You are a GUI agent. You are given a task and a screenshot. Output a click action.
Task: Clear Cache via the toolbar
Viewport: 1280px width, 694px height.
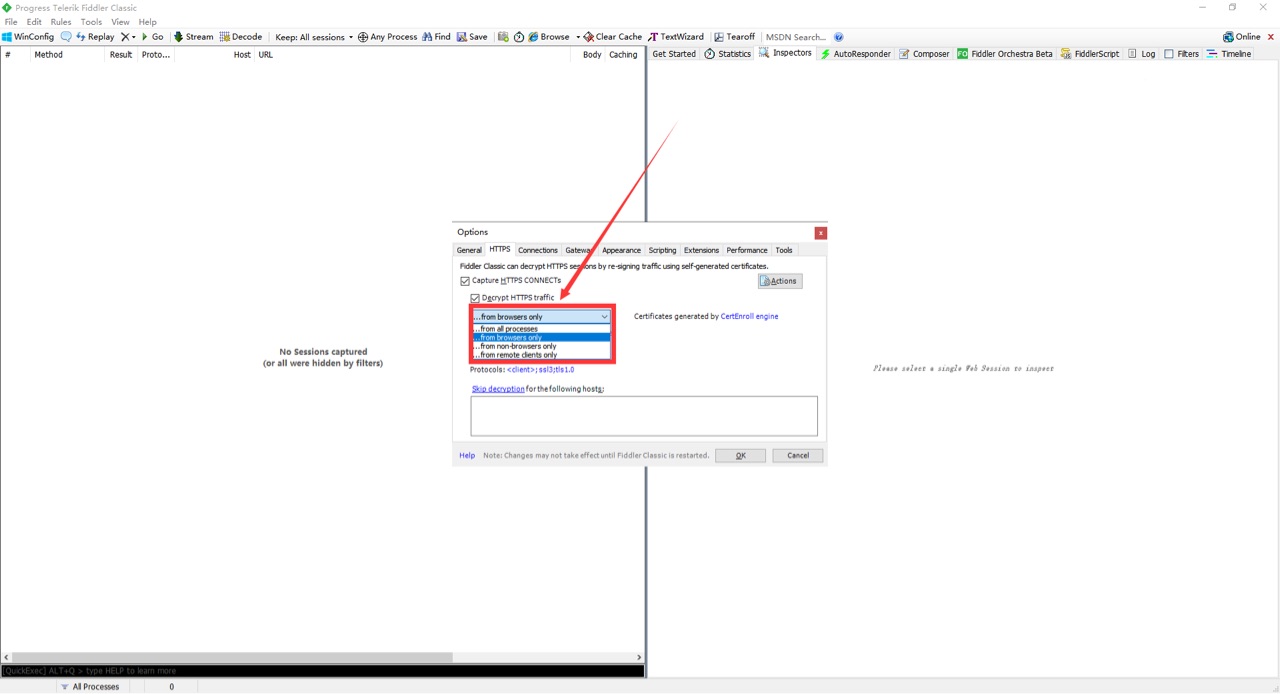[x=613, y=37]
